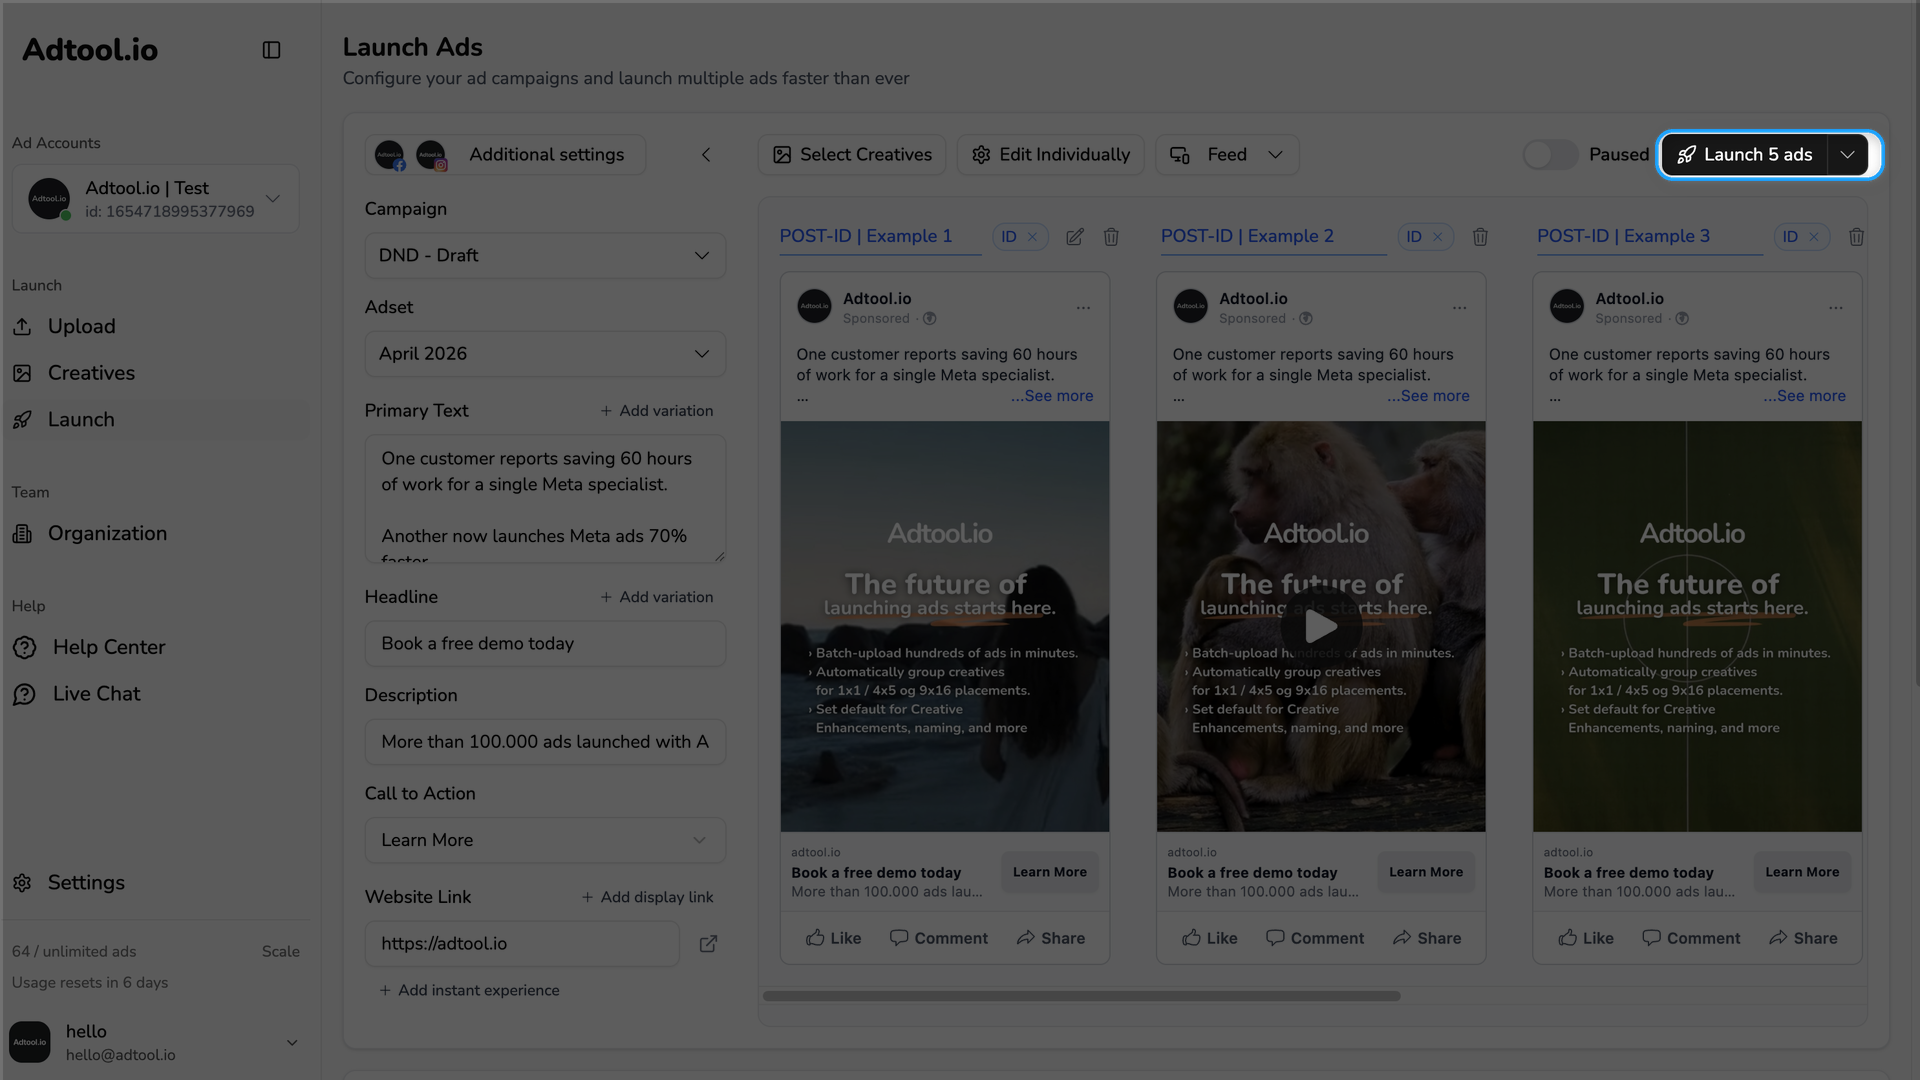Click Share under the Example 3 preview
Viewport: 1920px width, 1080px height.
(x=1802, y=938)
